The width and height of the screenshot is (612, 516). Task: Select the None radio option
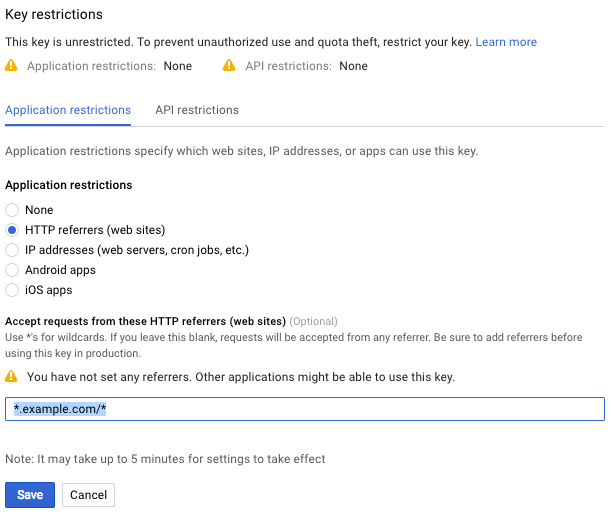click(x=12, y=210)
